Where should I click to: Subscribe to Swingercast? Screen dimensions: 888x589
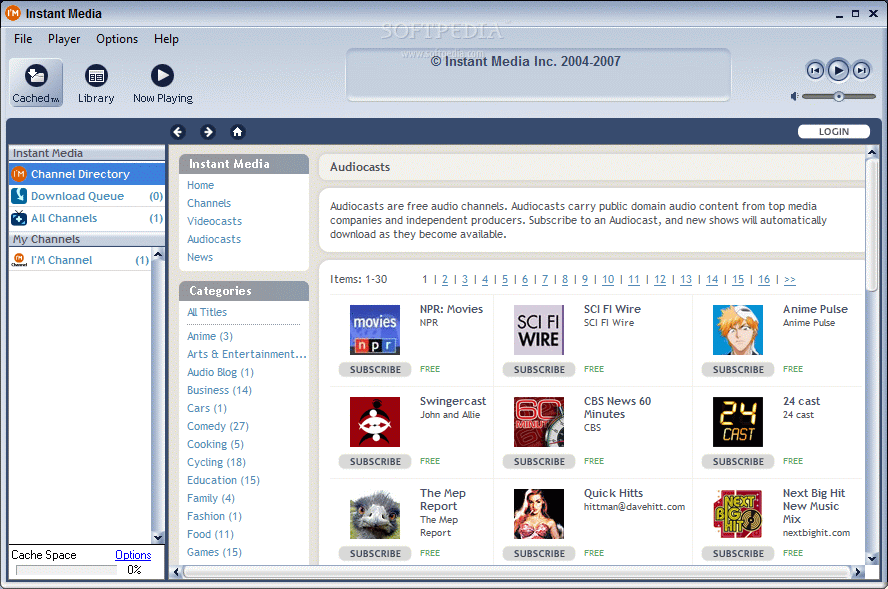375,462
